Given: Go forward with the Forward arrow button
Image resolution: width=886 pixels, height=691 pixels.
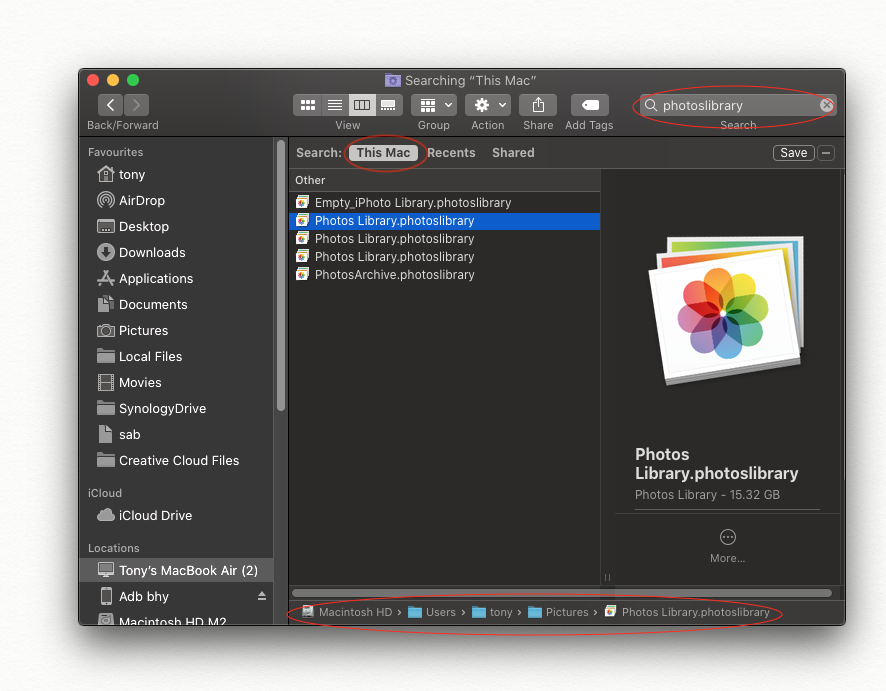Looking at the screenshot, I should (x=136, y=105).
